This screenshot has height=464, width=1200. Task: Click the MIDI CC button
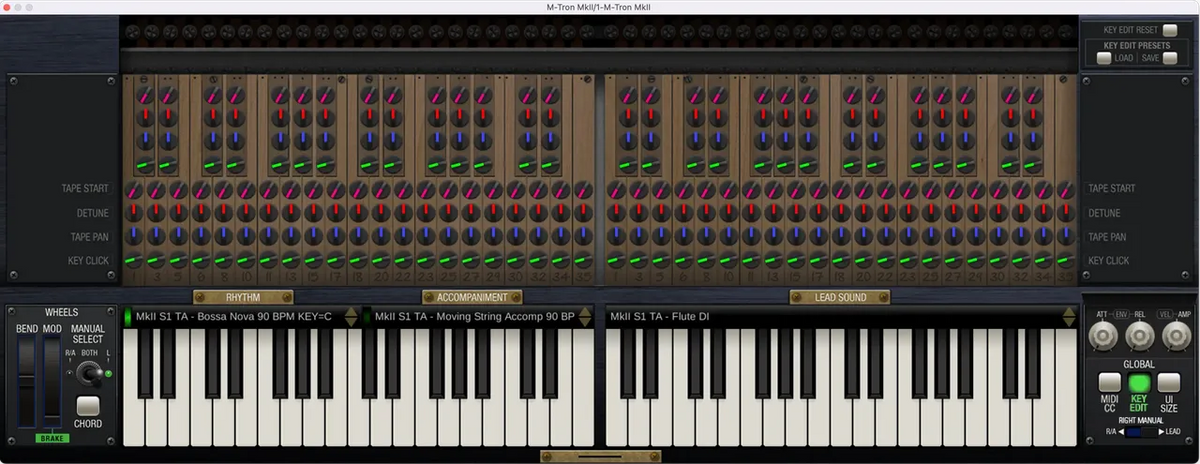(x=1110, y=382)
